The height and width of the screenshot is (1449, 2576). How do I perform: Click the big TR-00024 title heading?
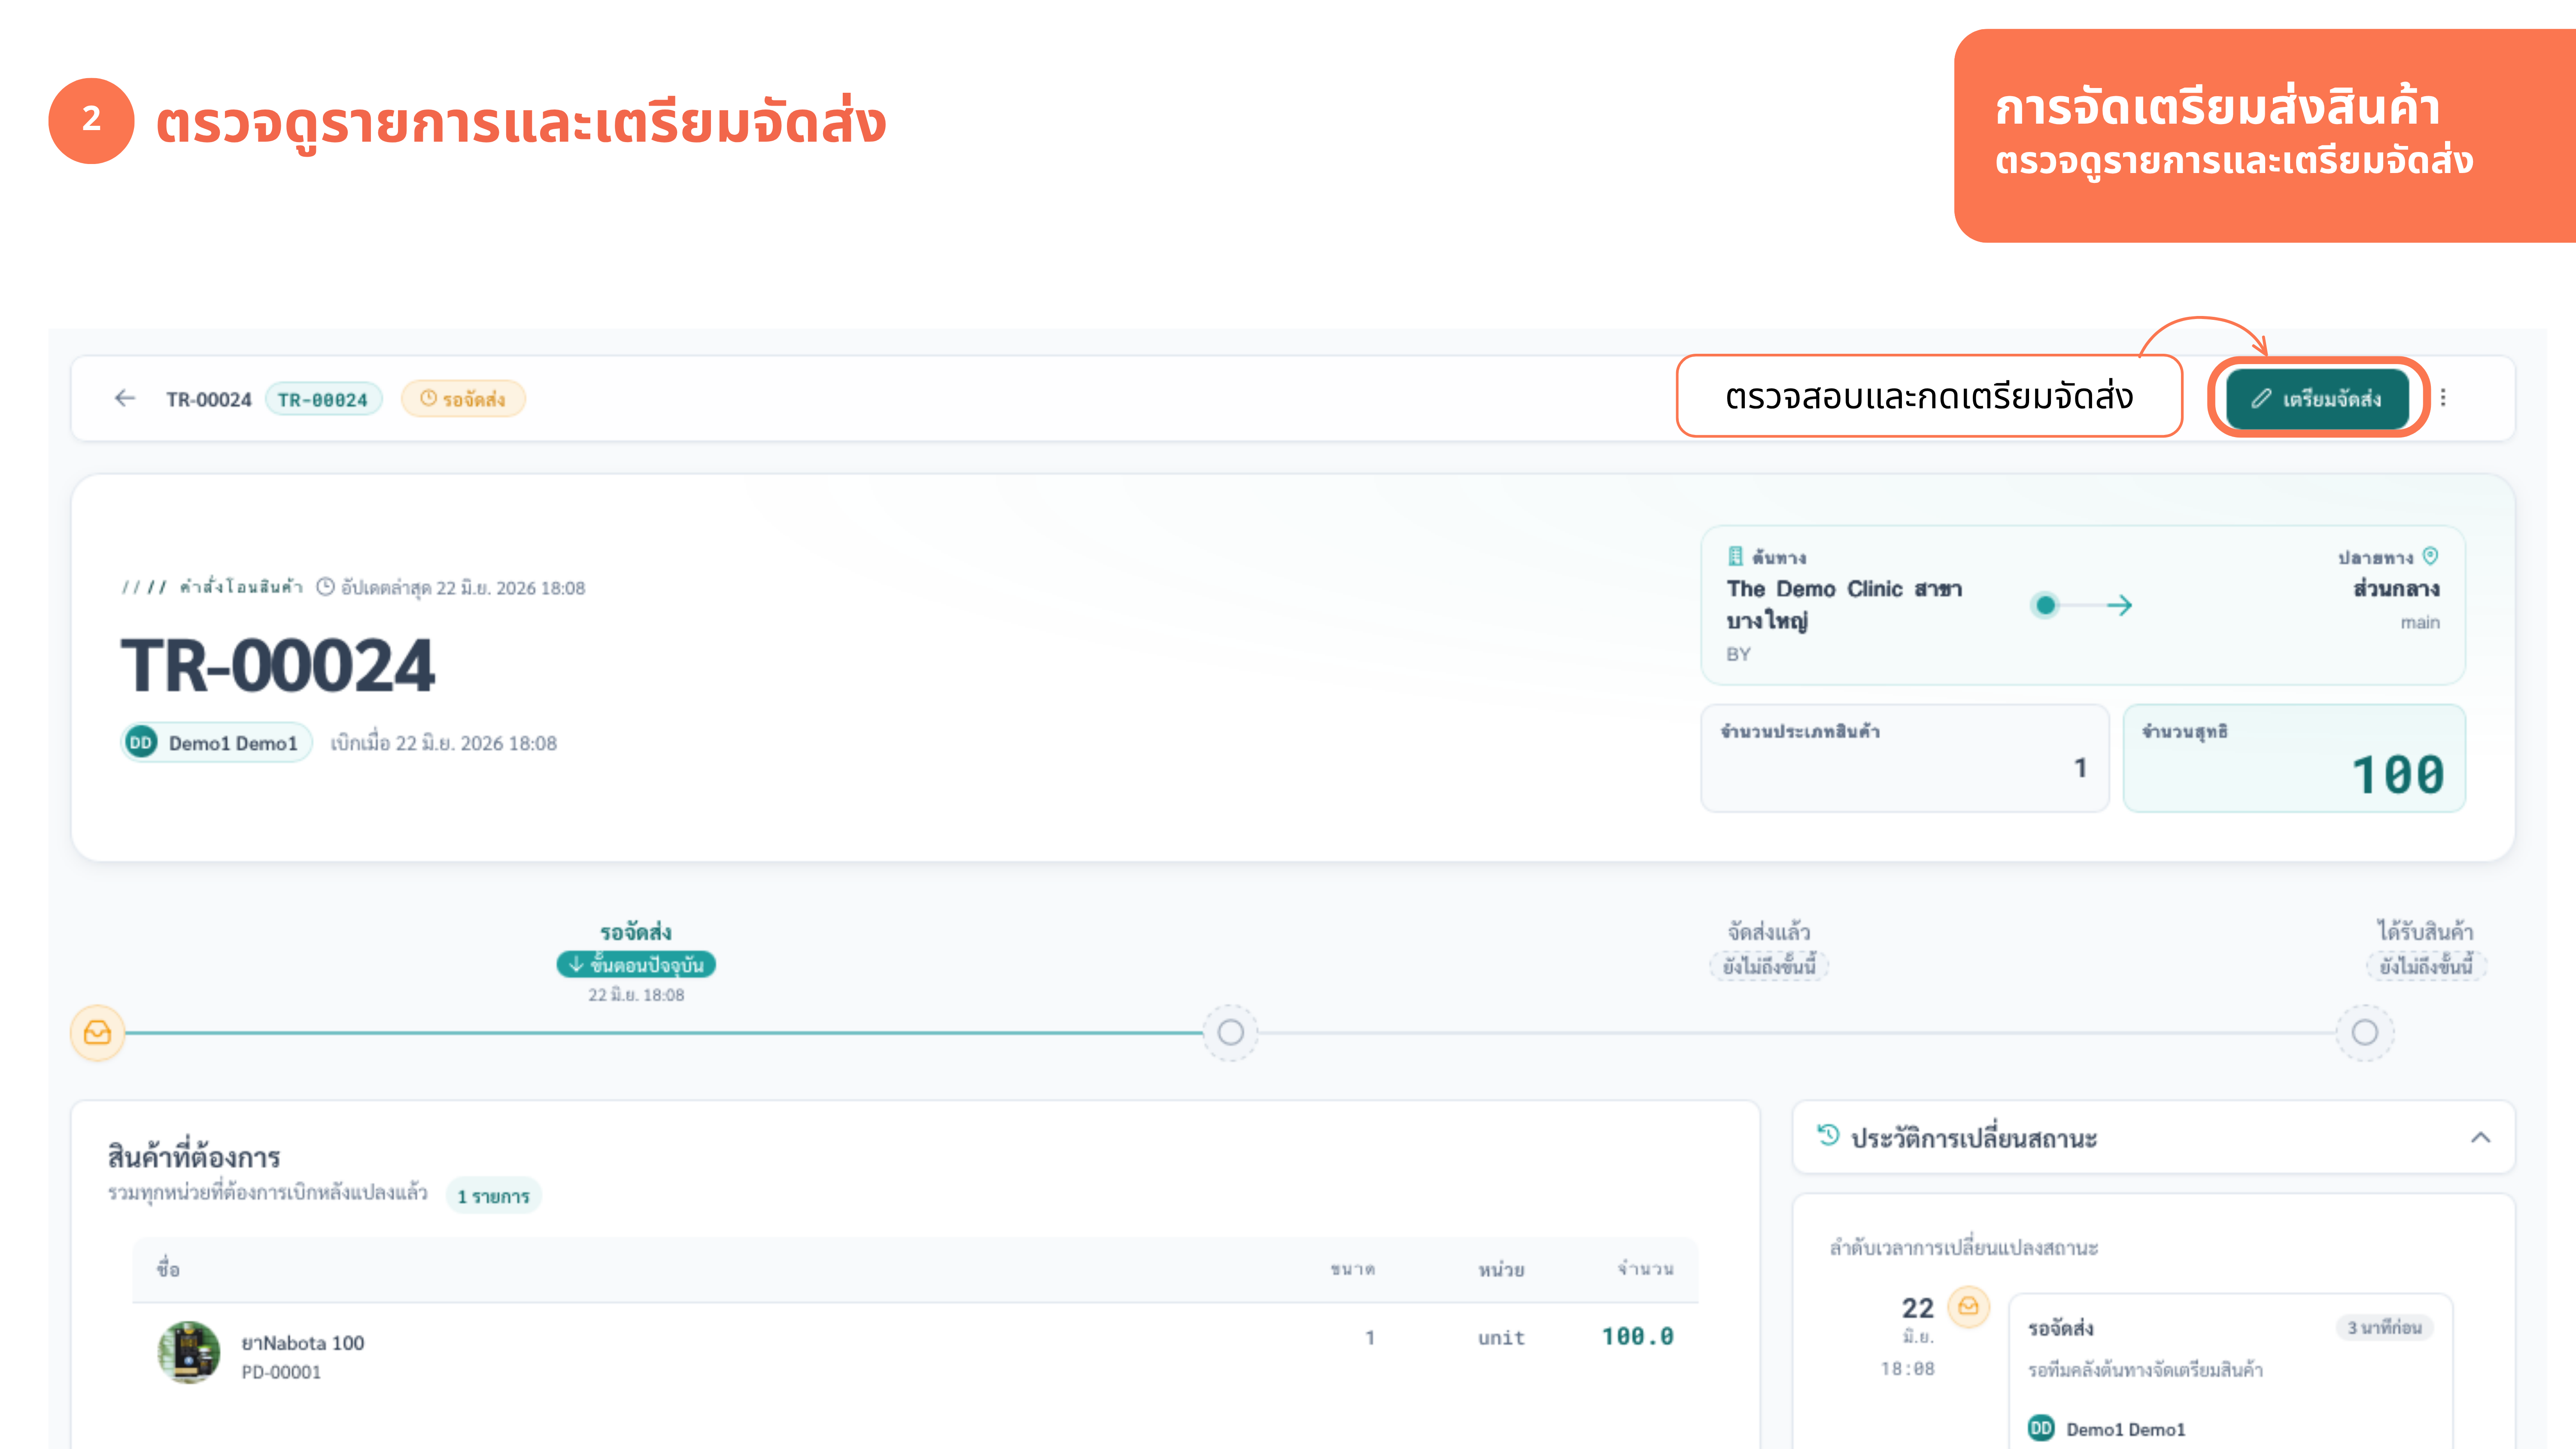[x=278, y=666]
